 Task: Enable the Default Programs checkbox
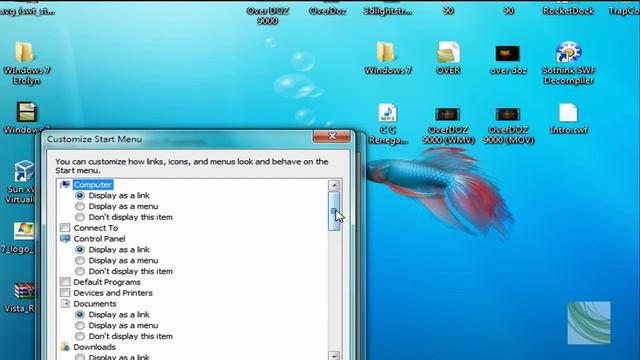coord(65,282)
